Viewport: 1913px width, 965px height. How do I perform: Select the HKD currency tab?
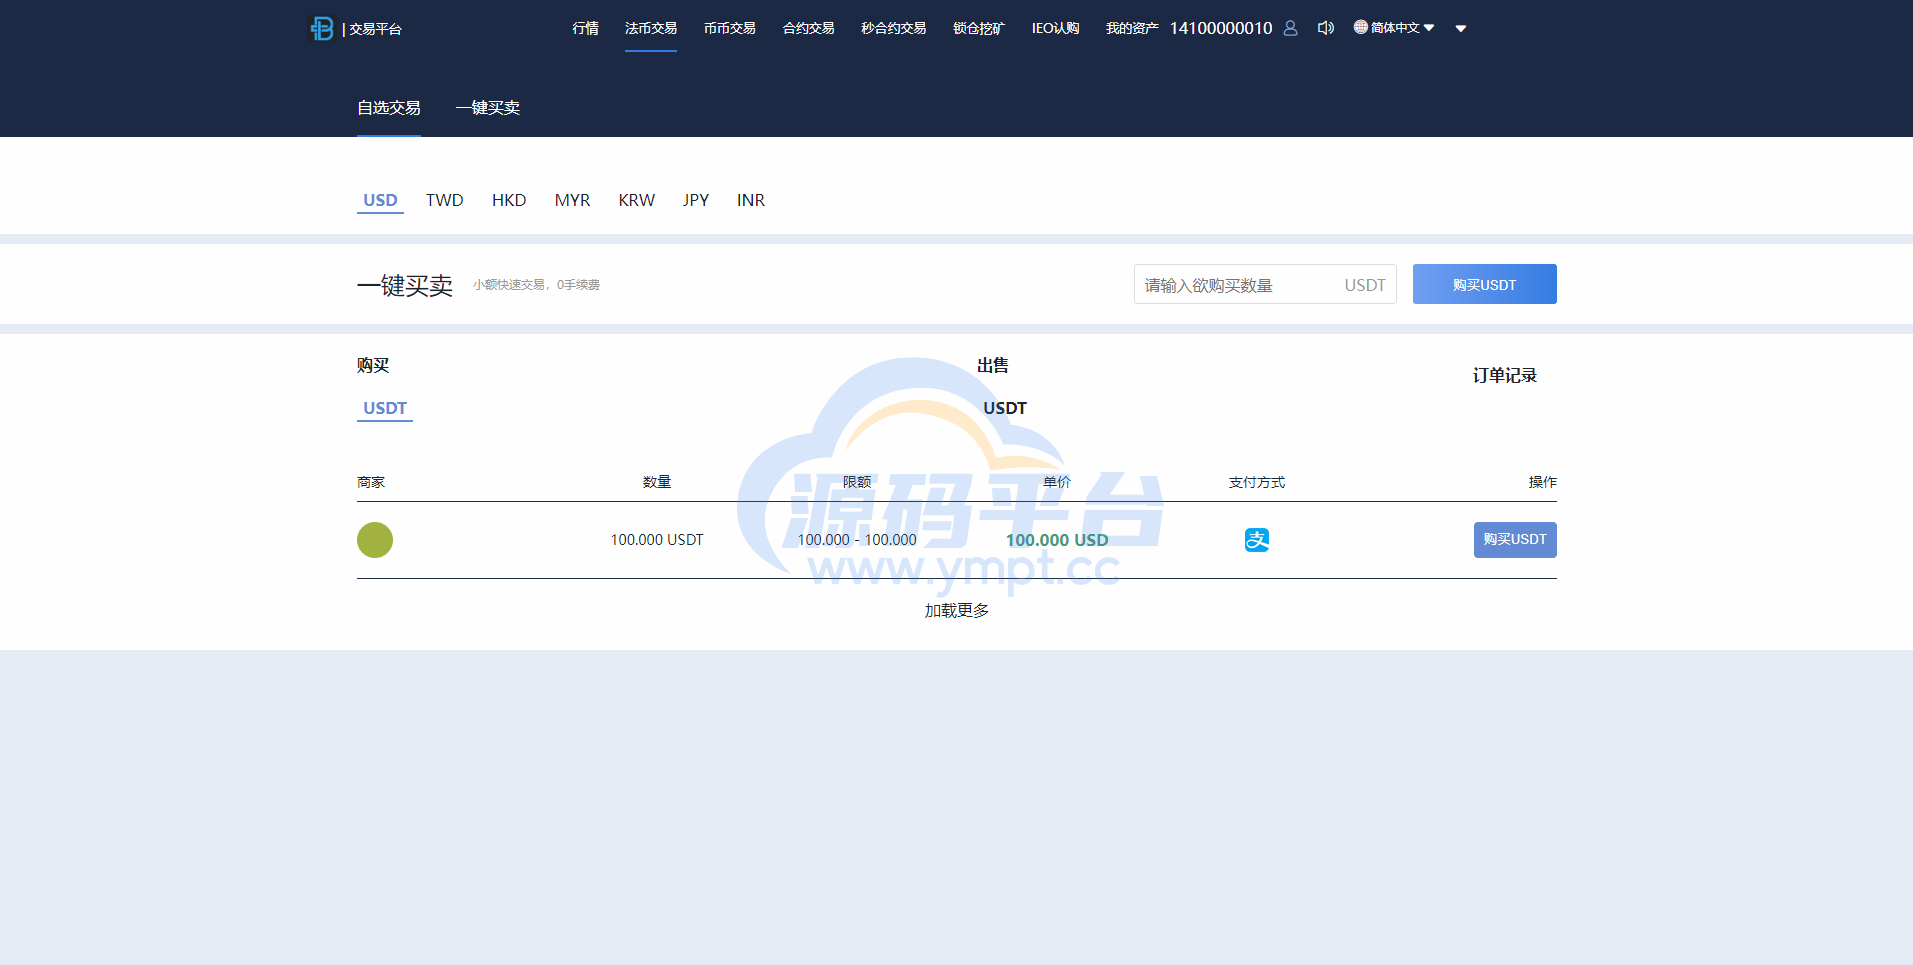coord(509,200)
